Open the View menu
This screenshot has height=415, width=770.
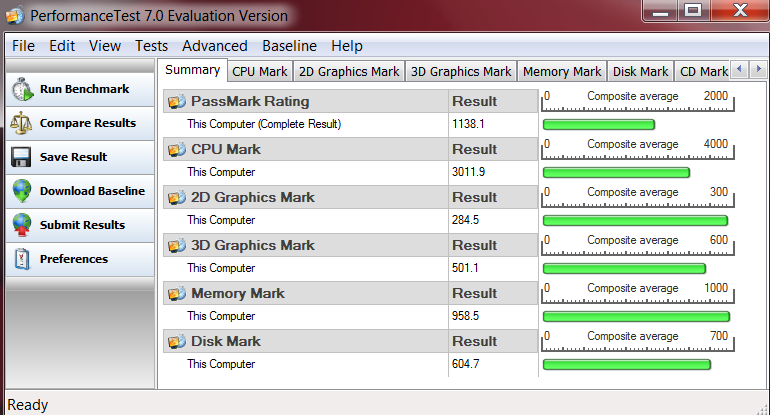point(105,46)
